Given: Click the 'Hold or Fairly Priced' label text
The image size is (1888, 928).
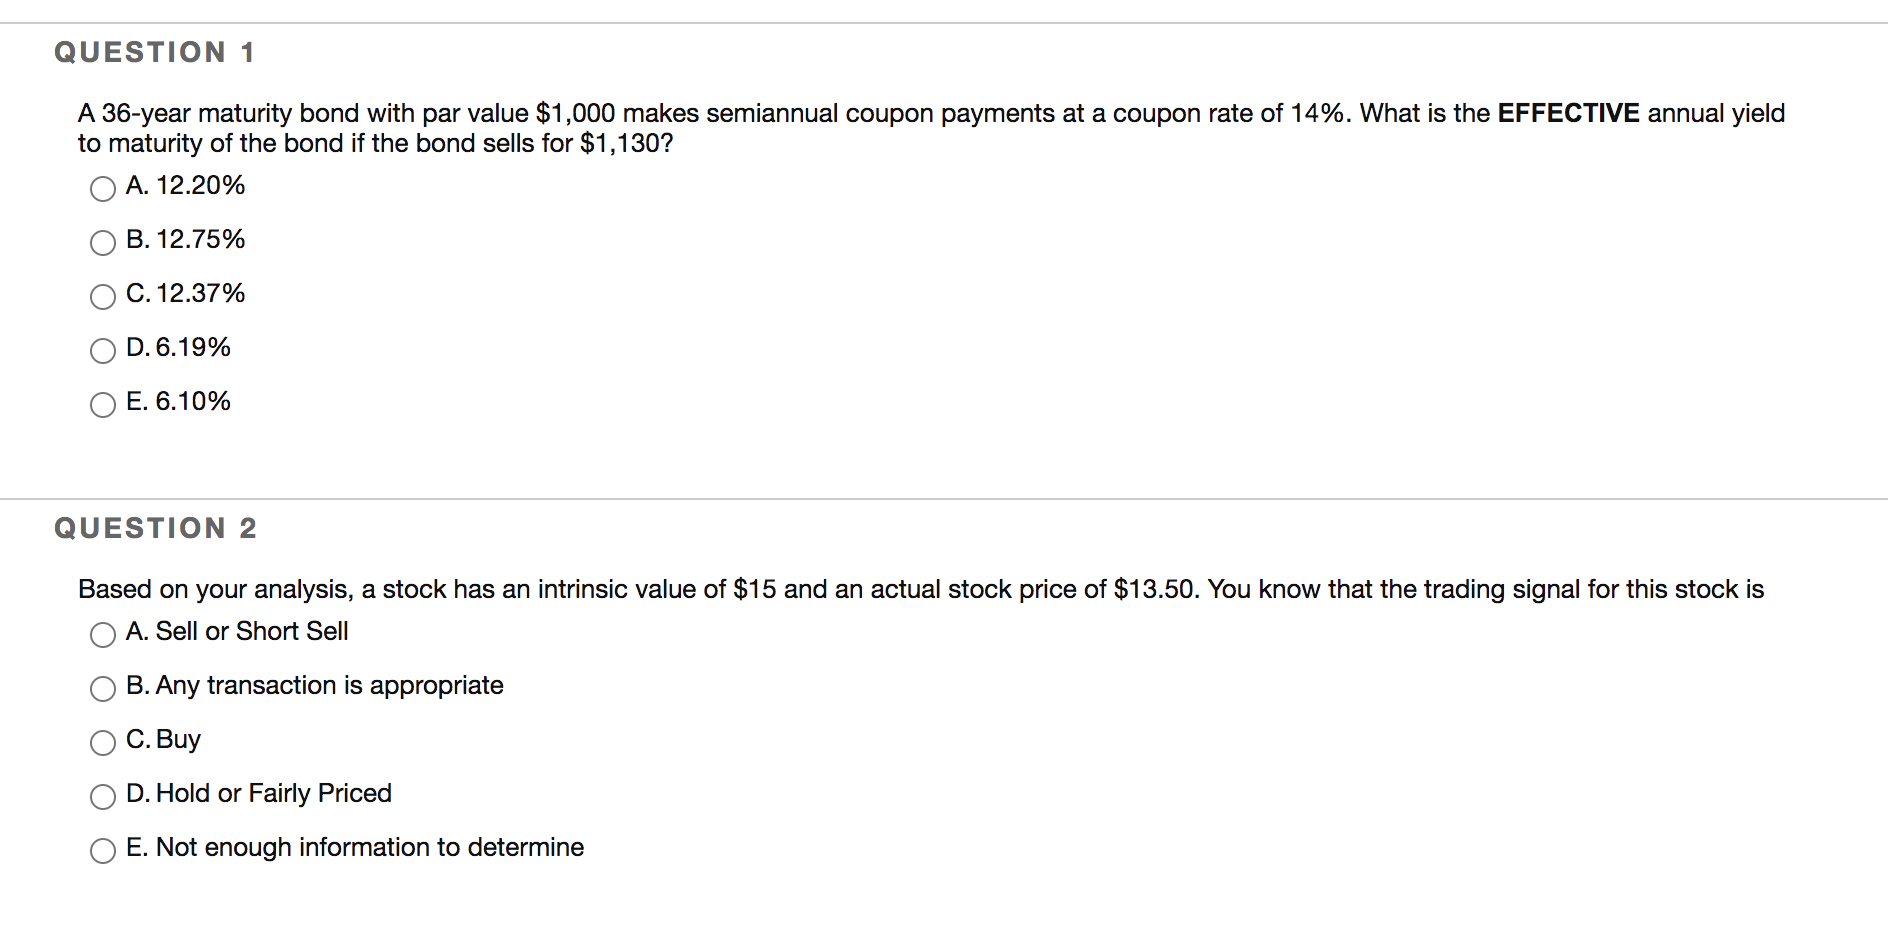Looking at the screenshot, I should pos(259,793).
